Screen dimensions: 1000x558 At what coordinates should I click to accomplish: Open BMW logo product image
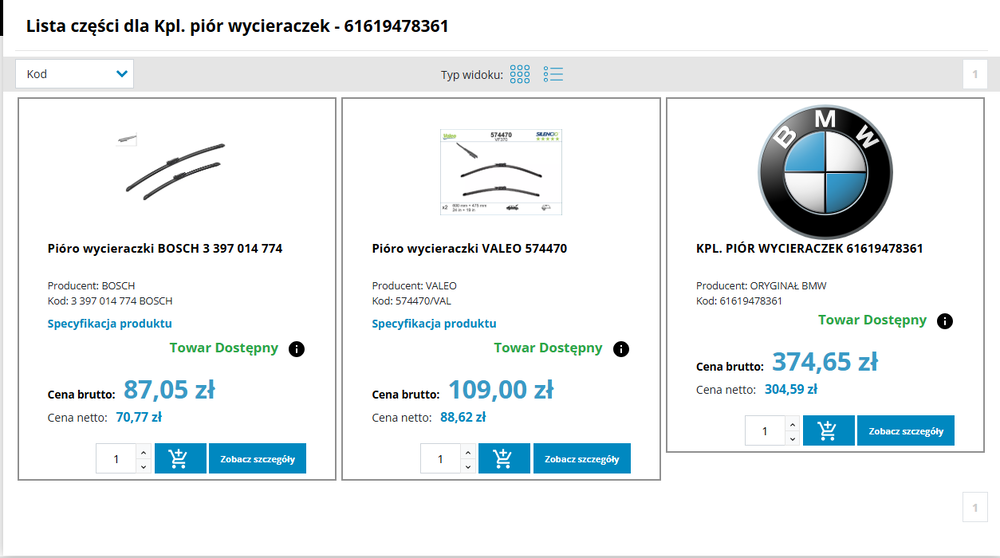pyautogui.click(x=825, y=172)
